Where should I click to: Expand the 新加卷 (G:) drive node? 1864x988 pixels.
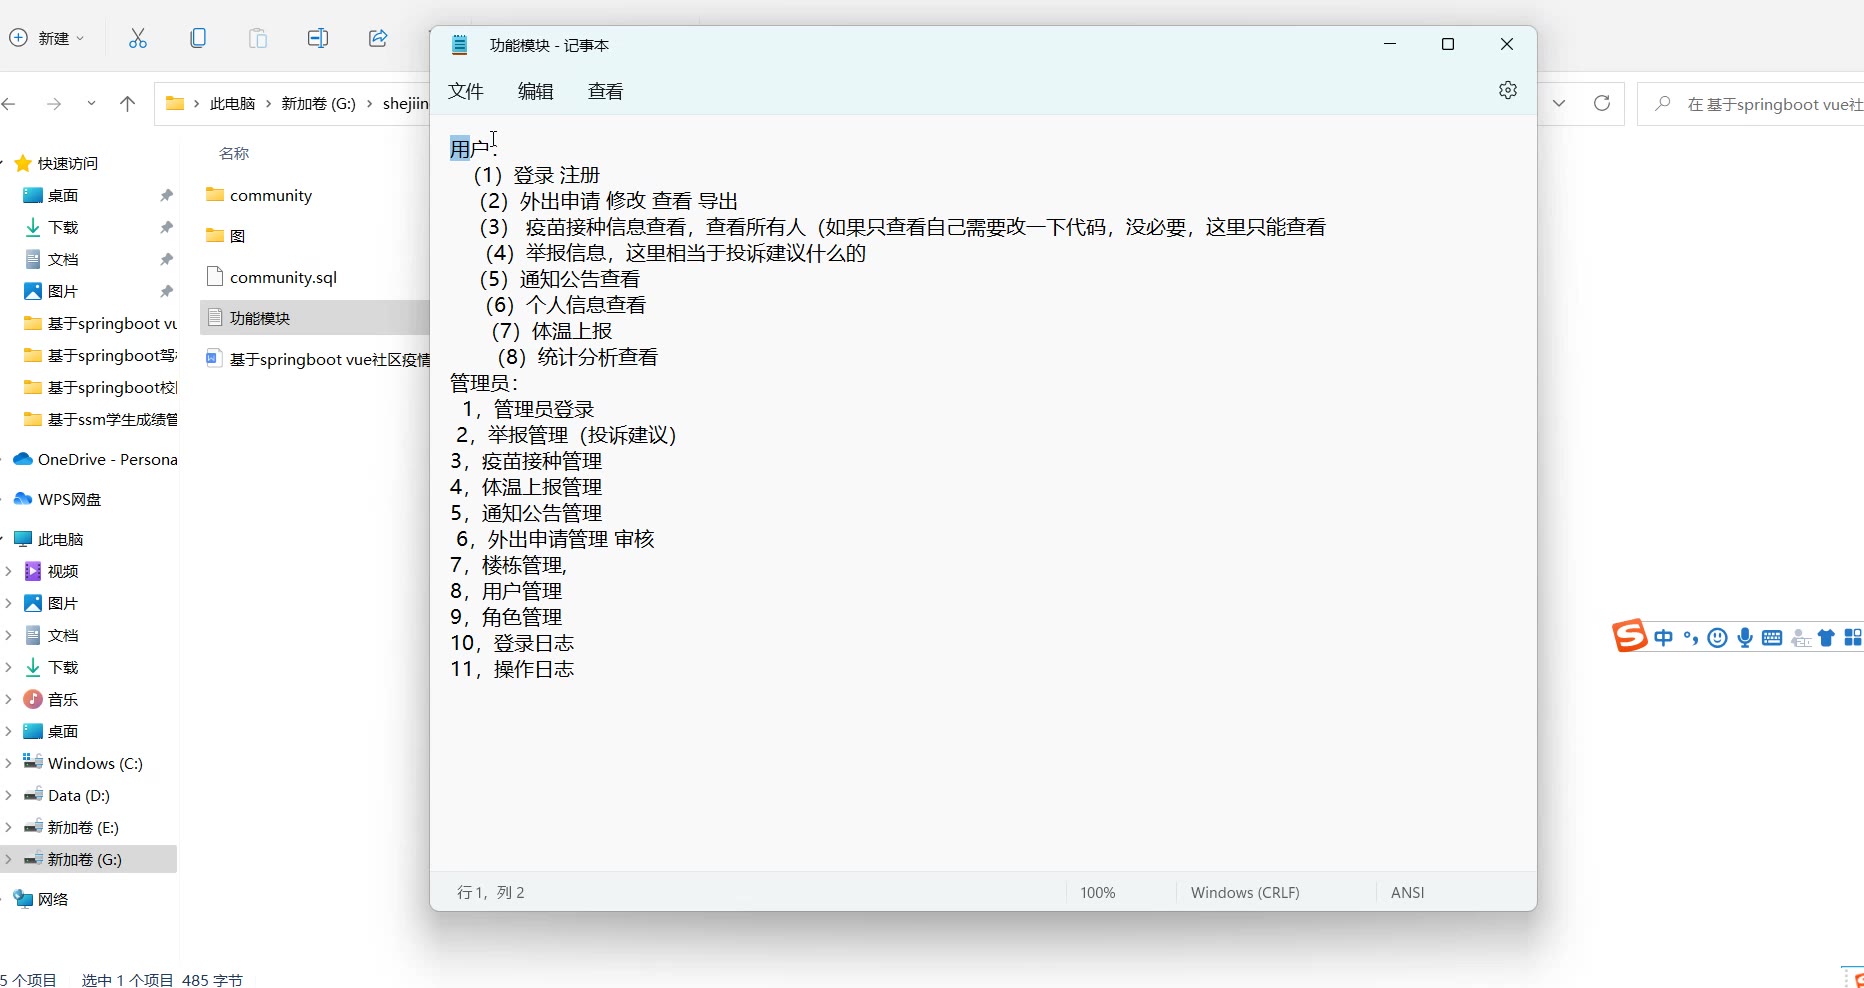pyautogui.click(x=9, y=859)
